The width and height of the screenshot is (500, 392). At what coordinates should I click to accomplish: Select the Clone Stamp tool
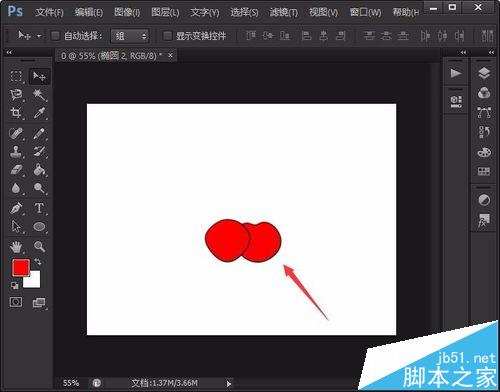click(16, 152)
